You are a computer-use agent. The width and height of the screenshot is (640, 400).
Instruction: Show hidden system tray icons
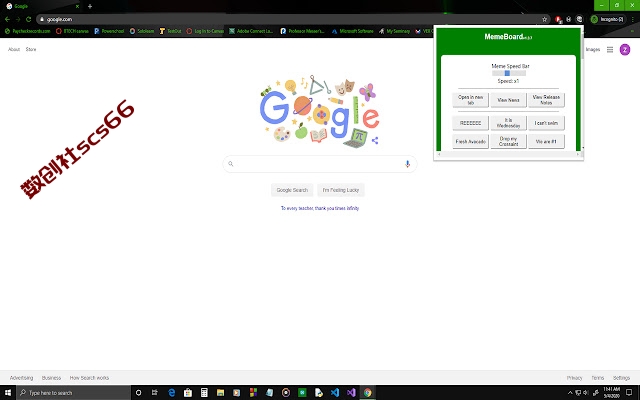(570, 393)
